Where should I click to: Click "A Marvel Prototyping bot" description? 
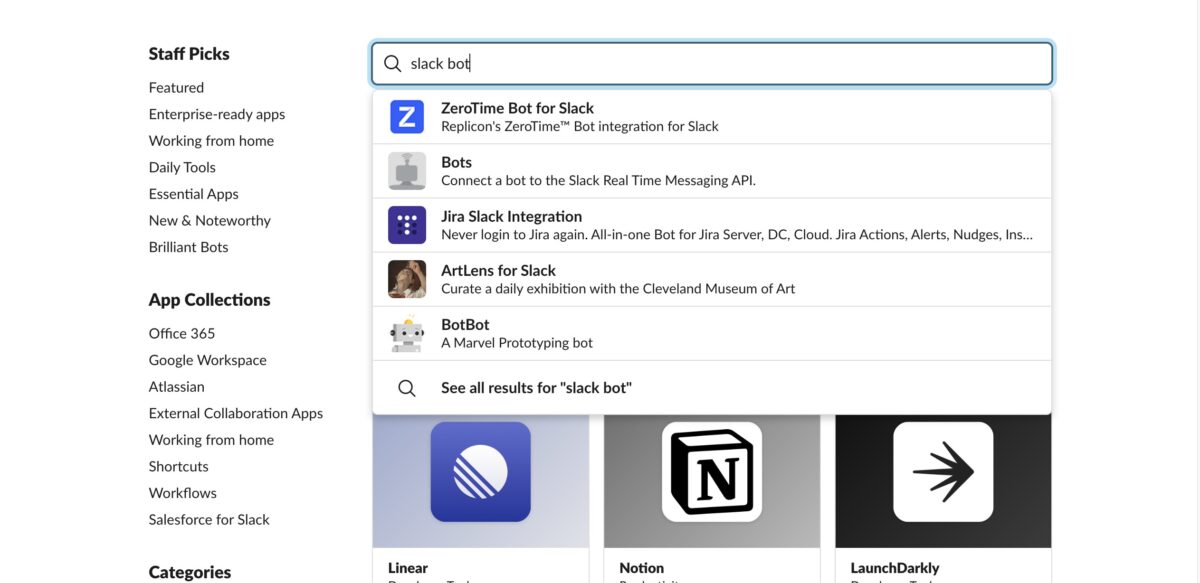(517, 342)
